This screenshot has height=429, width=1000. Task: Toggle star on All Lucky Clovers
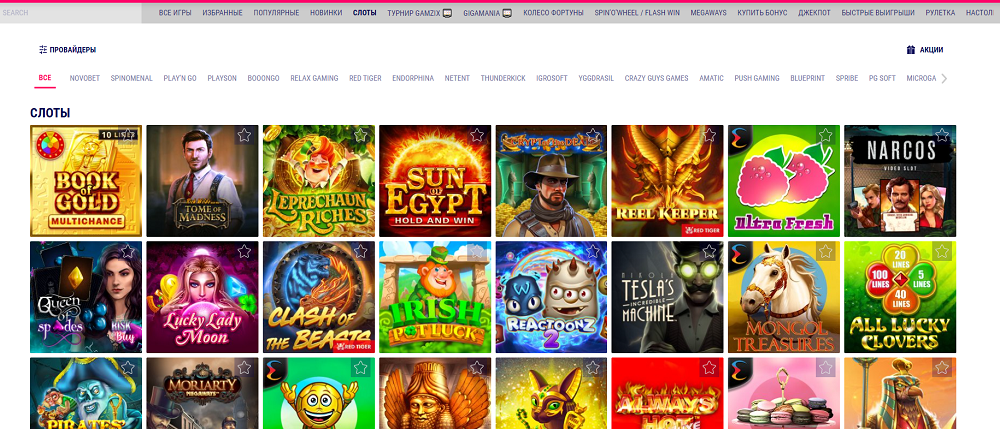point(942,251)
